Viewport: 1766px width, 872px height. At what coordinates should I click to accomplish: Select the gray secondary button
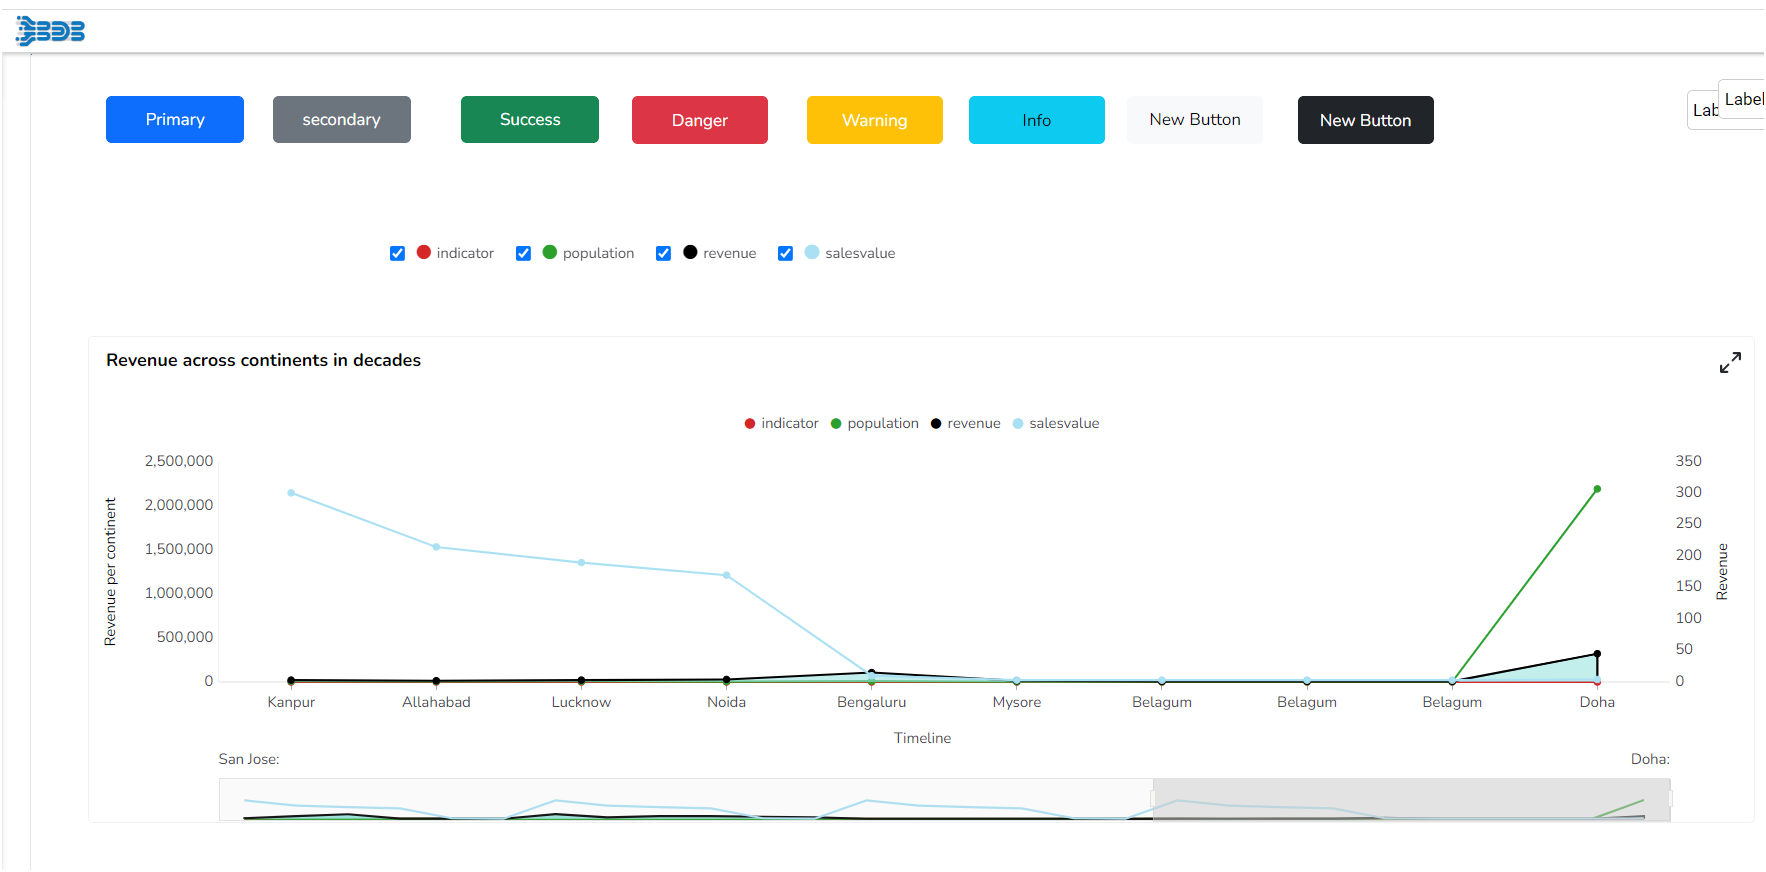point(342,120)
